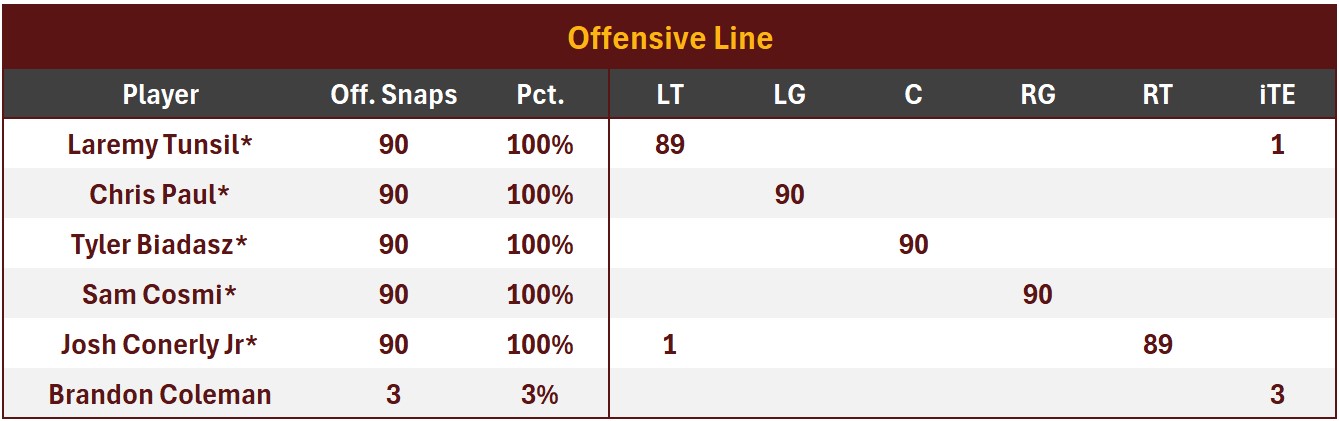
Task: Select the Laremy Tunsil player name
Action: pyautogui.click(x=160, y=145)
